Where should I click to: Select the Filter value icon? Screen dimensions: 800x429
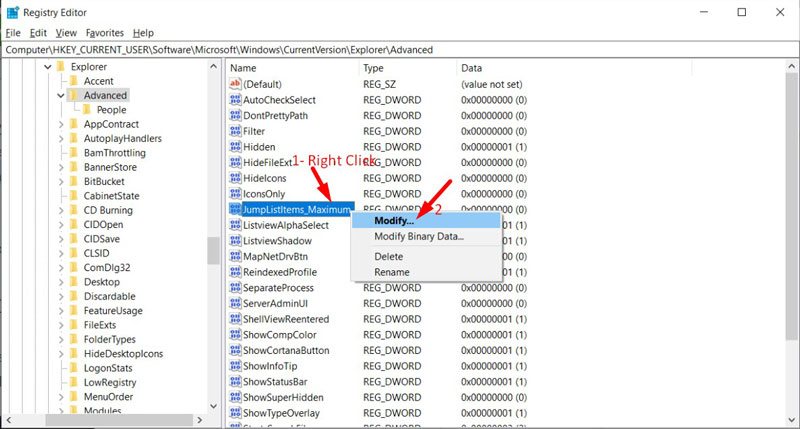[235, 131]
